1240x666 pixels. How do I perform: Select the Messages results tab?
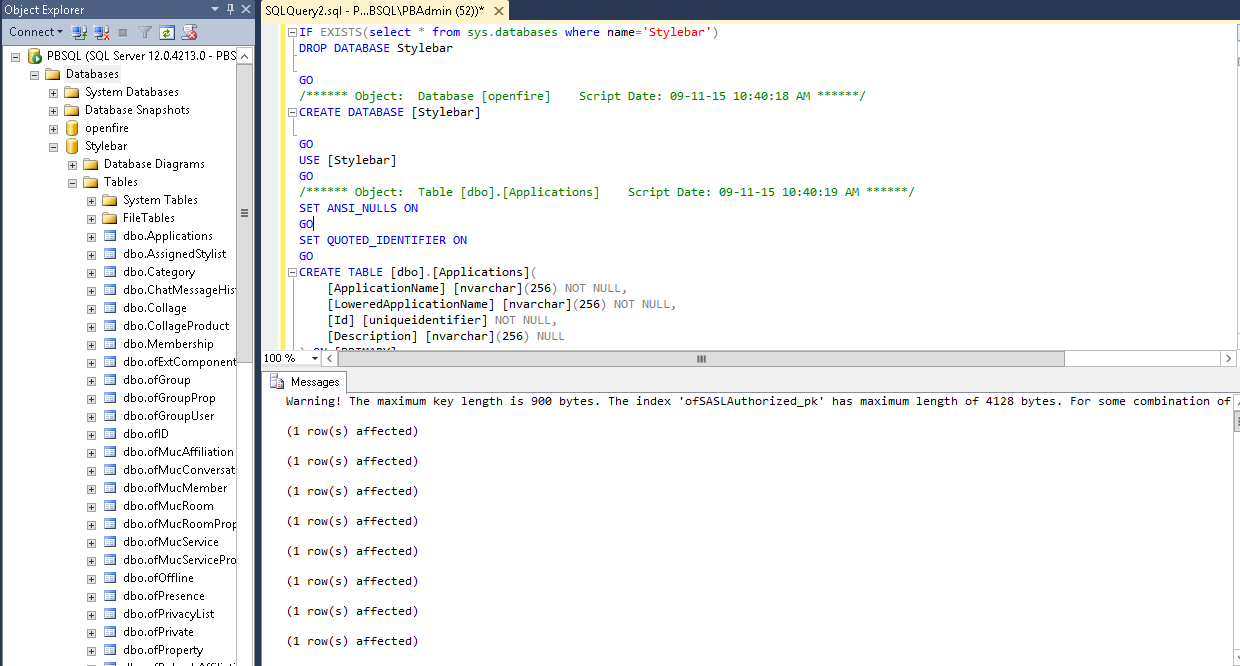pos(306,382)
